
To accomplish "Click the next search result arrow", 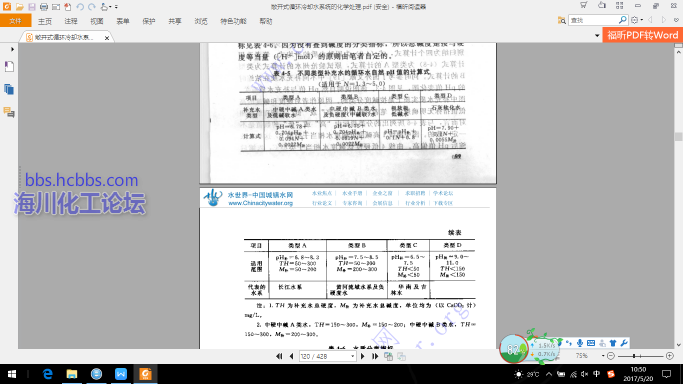I will (x=663, y=20).
